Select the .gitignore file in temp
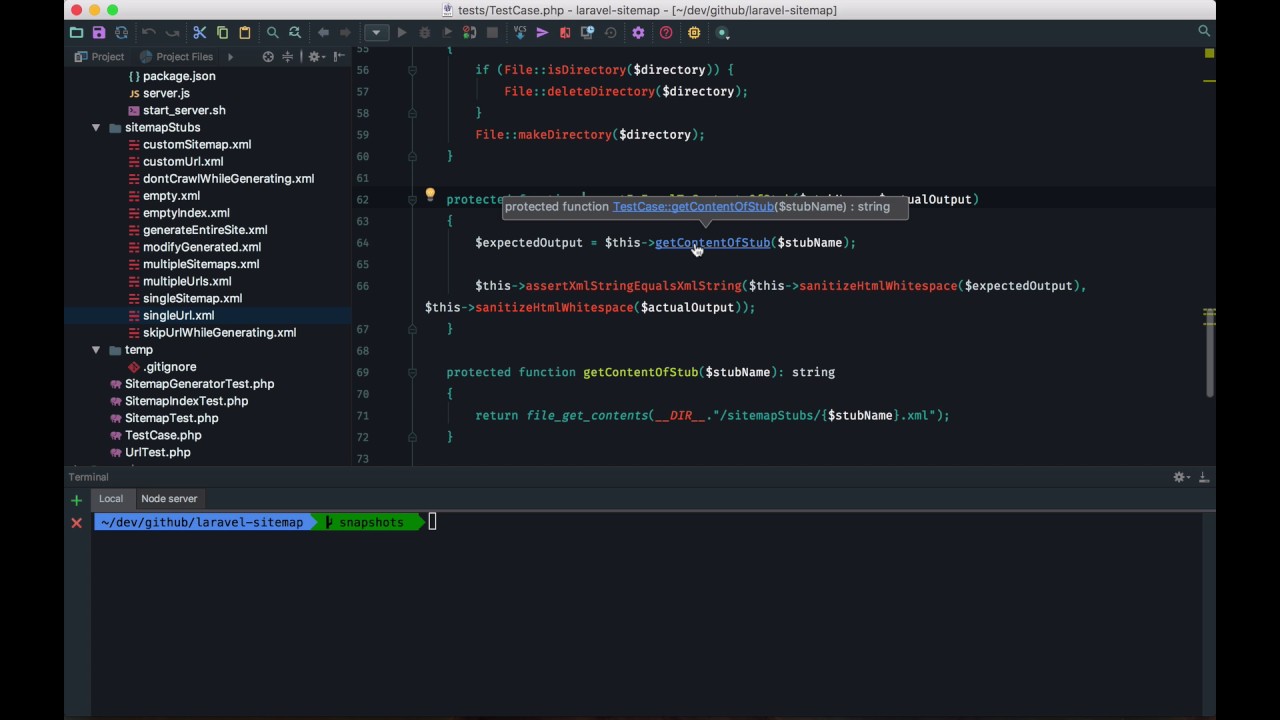The height and width of the screenshot is (720, 1280). (x=169, y=367)
